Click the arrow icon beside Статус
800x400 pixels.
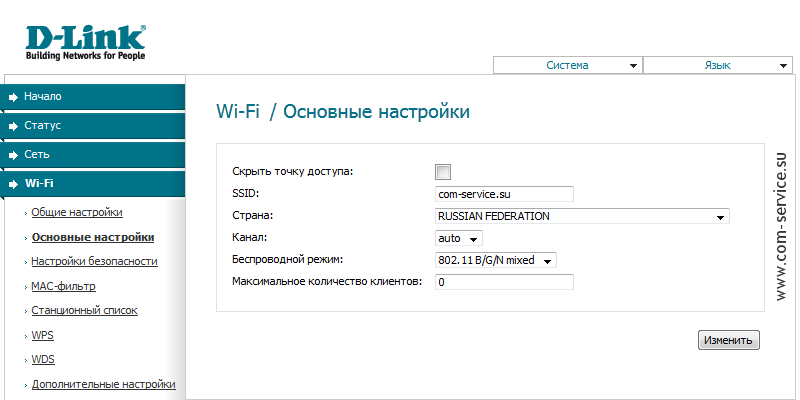point(14,126)
